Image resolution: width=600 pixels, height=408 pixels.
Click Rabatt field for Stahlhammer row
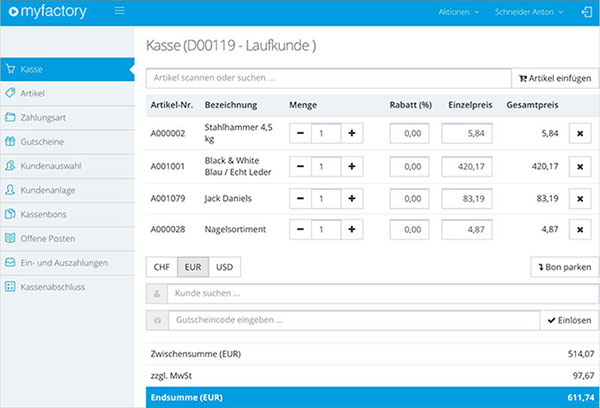click(409, 133)
